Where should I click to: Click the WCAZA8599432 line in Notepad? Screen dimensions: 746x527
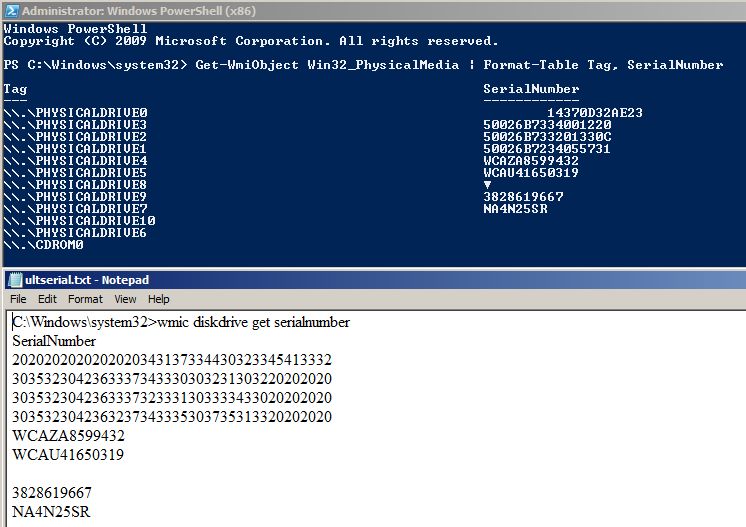(x=68, y=436)
